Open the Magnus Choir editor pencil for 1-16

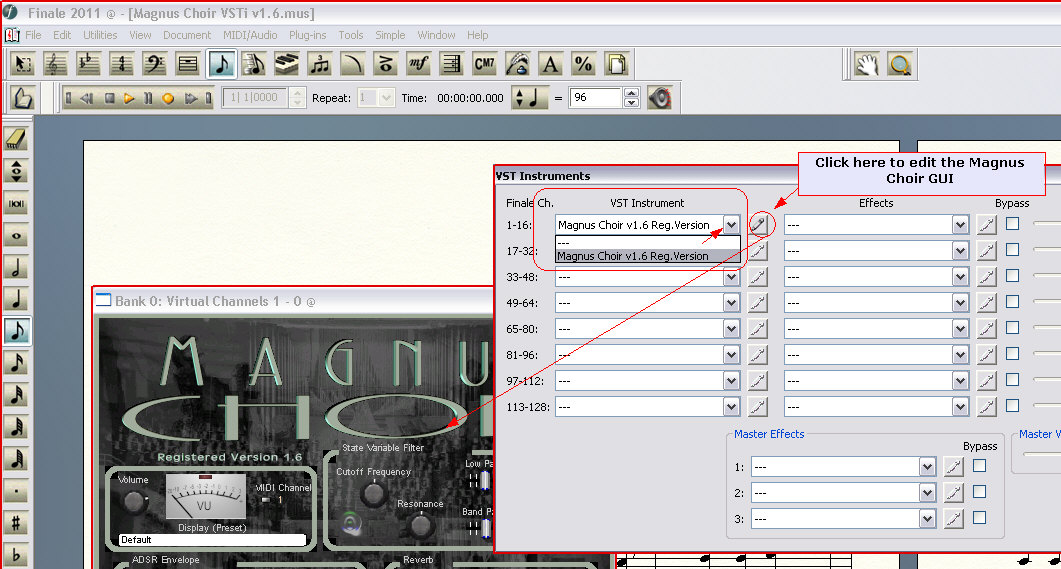tap(759, 225)
